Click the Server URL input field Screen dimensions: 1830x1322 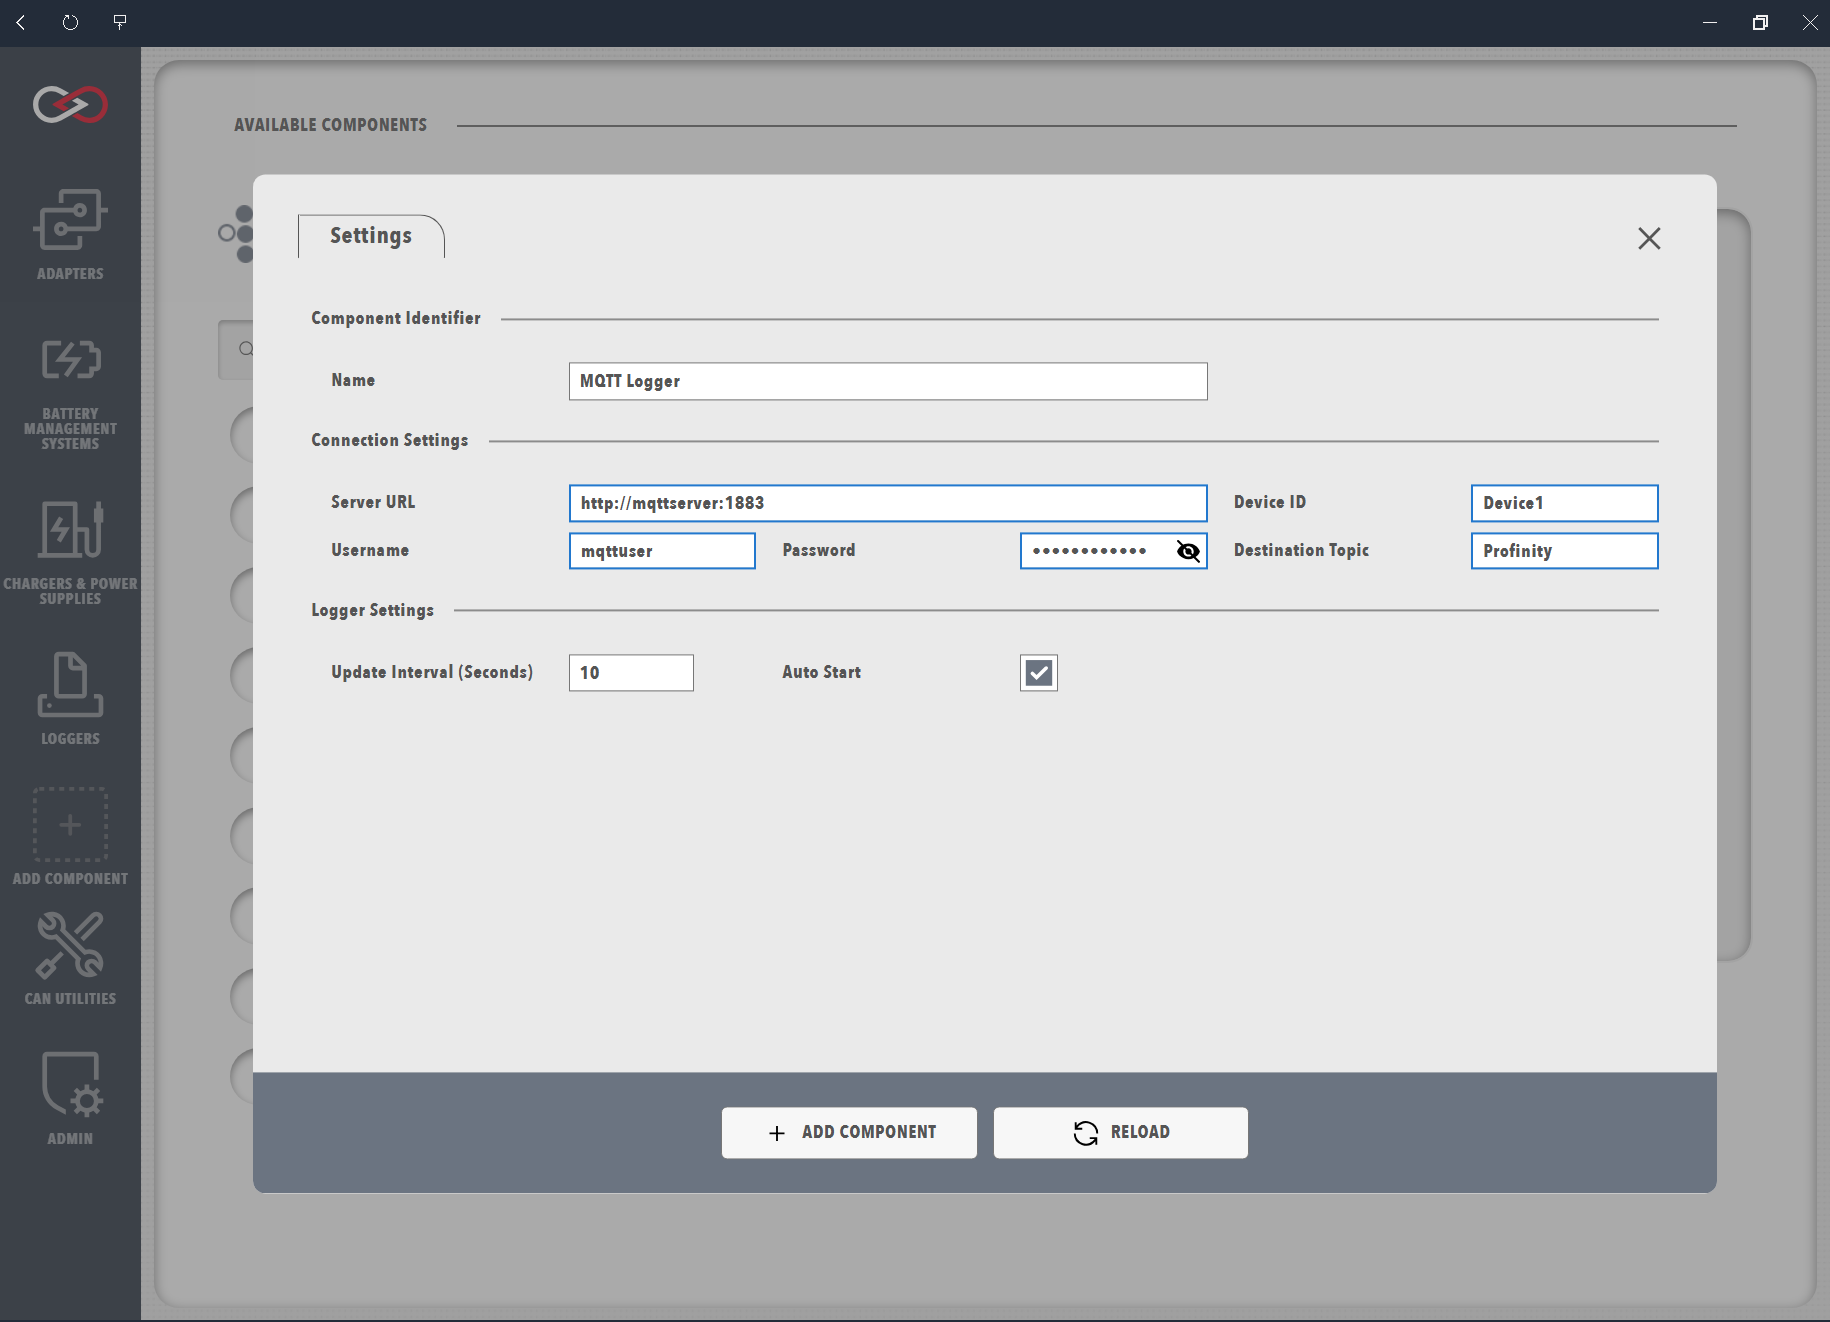point(887,503)
